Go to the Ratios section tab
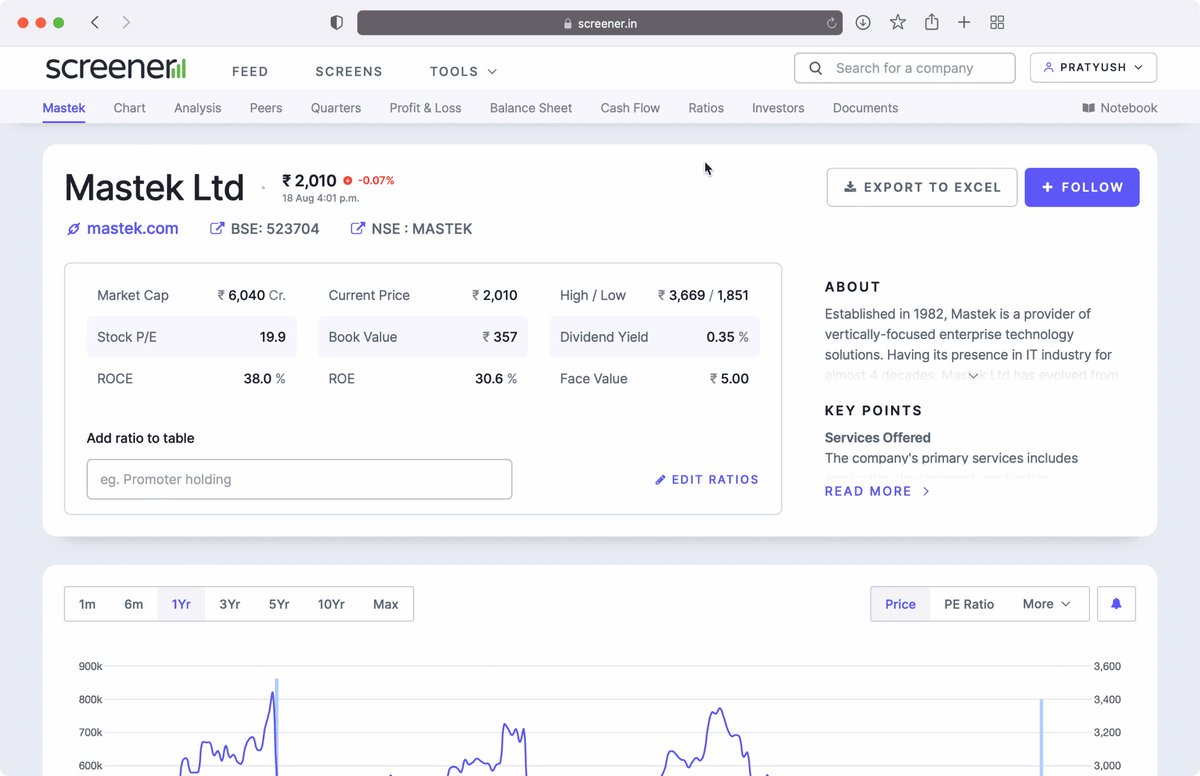The height and width of the screenshot is (776, 1200). click(706, 108)
